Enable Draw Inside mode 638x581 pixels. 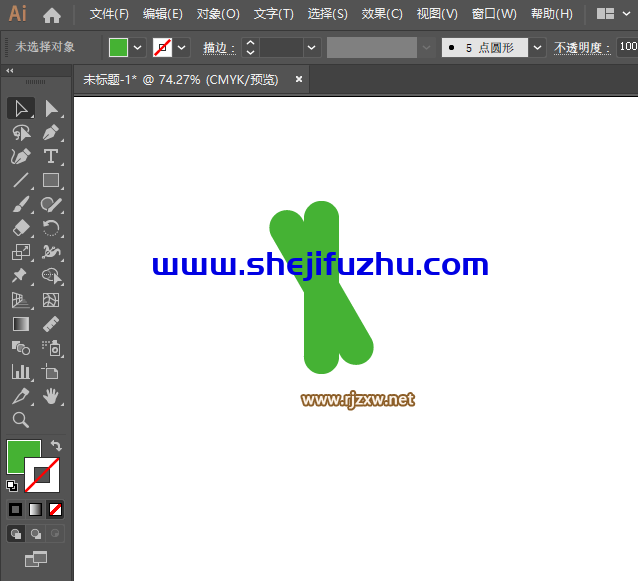pyautogui.click(x=55, y=533)
